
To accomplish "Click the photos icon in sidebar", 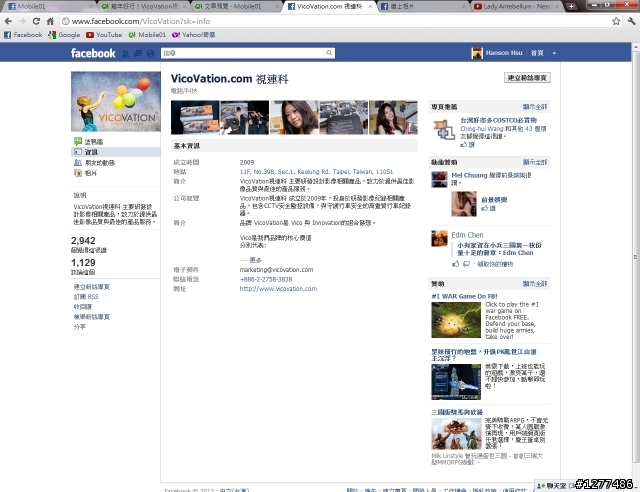I will (78, 173).
